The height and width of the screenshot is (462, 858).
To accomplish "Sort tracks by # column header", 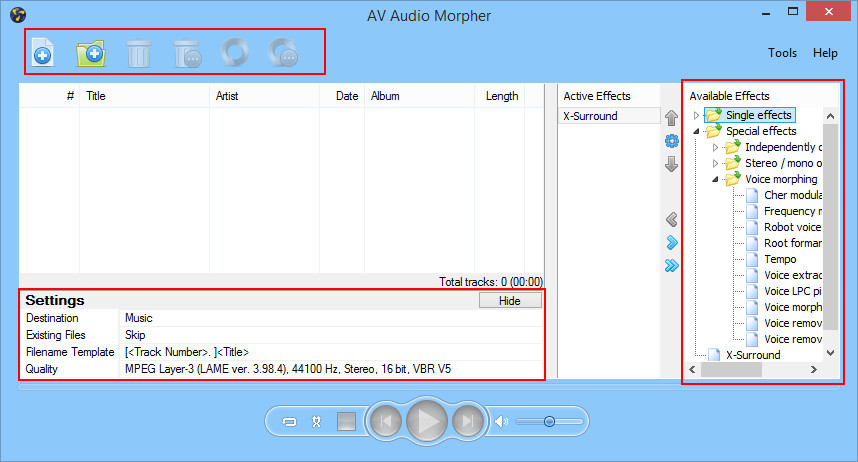I will [x=50, y=96].
